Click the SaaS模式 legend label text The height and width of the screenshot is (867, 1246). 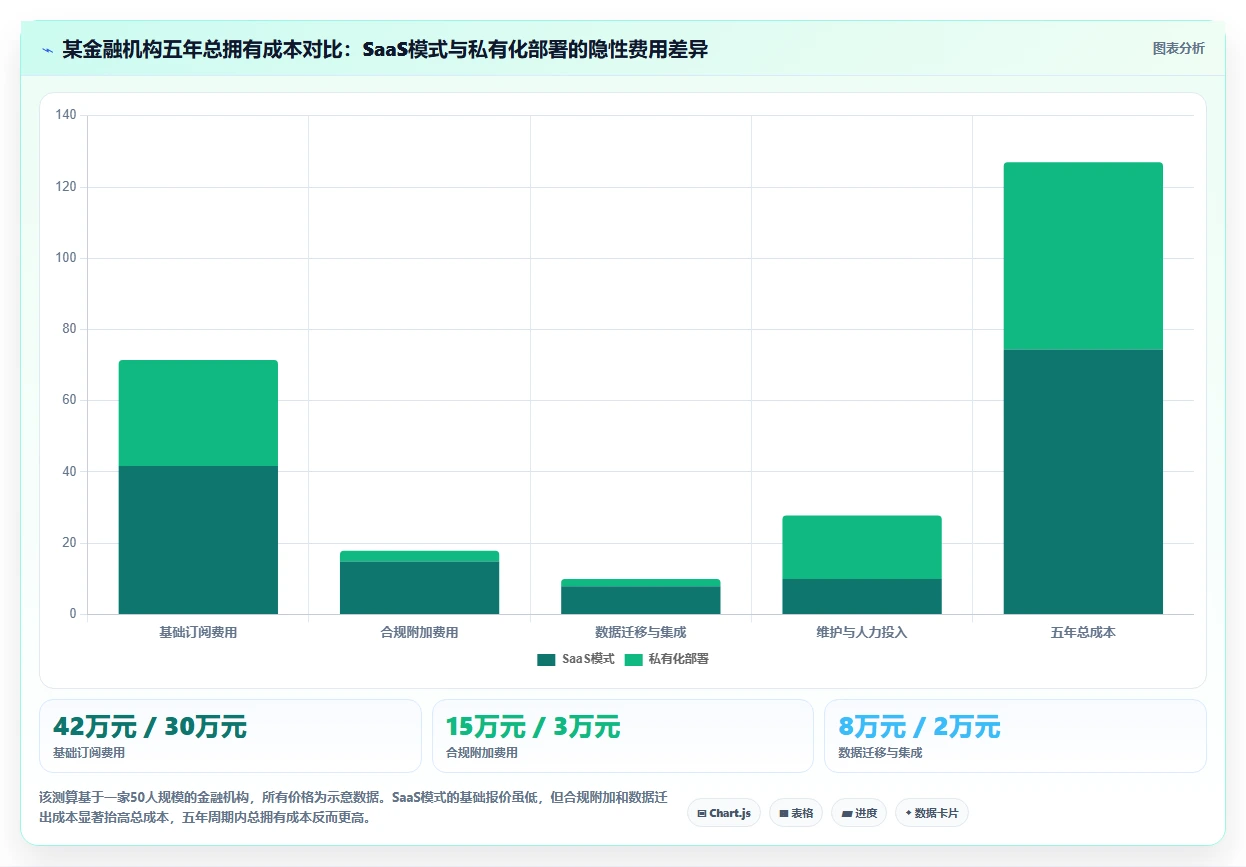point(588,659)
